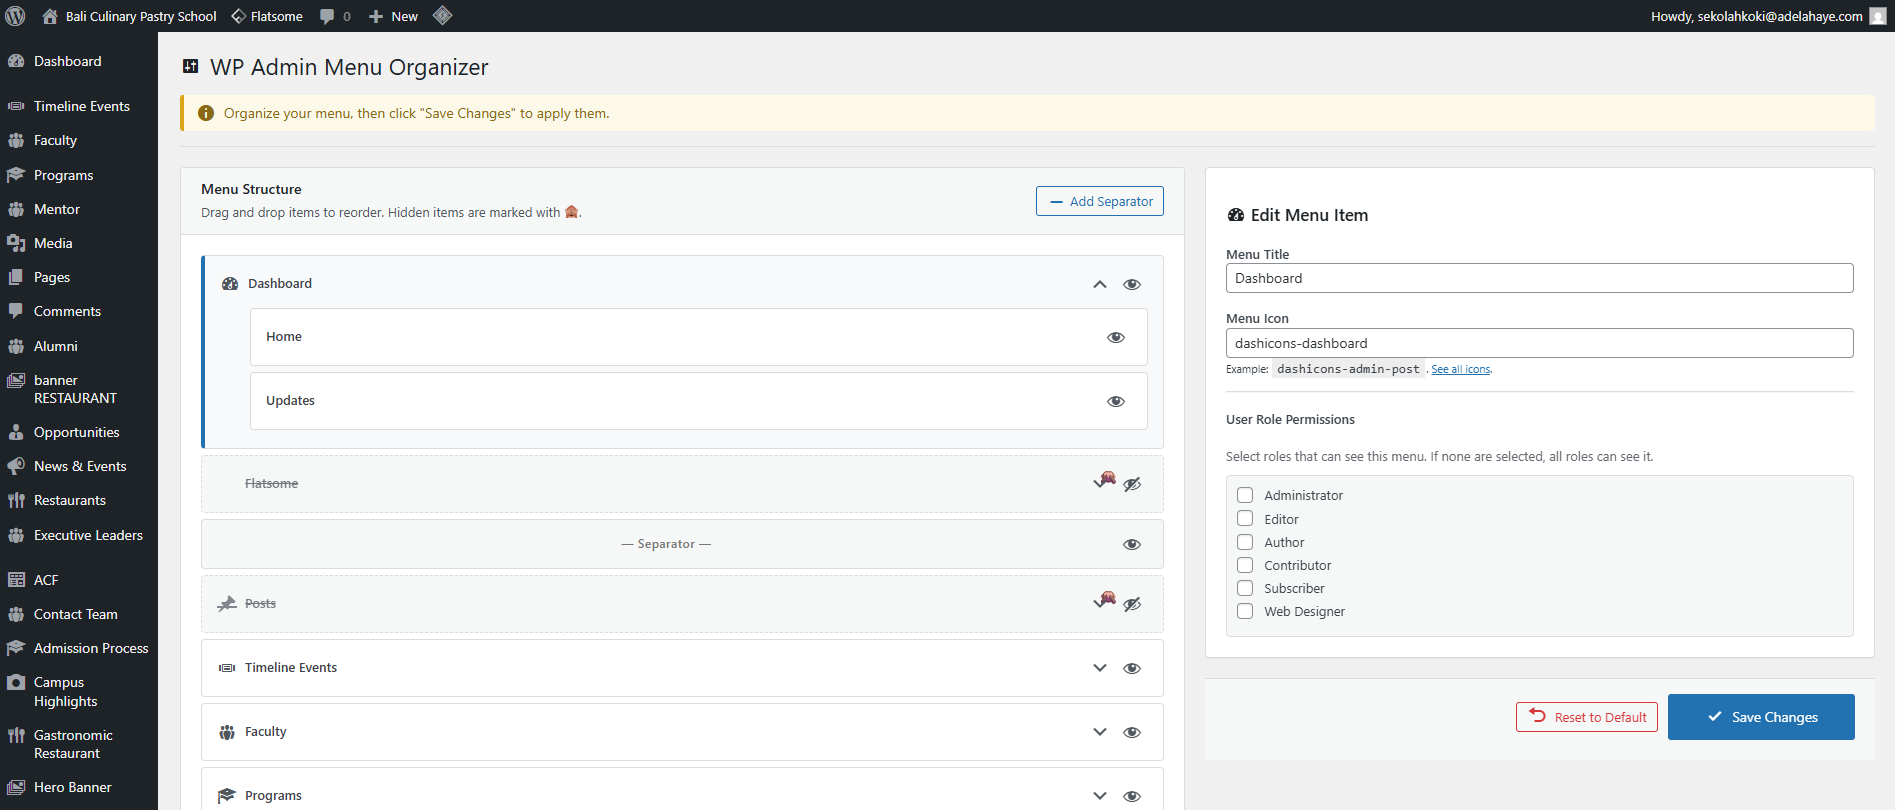
Task: Click the home icon beside the site name
Action: pos(50,16)
